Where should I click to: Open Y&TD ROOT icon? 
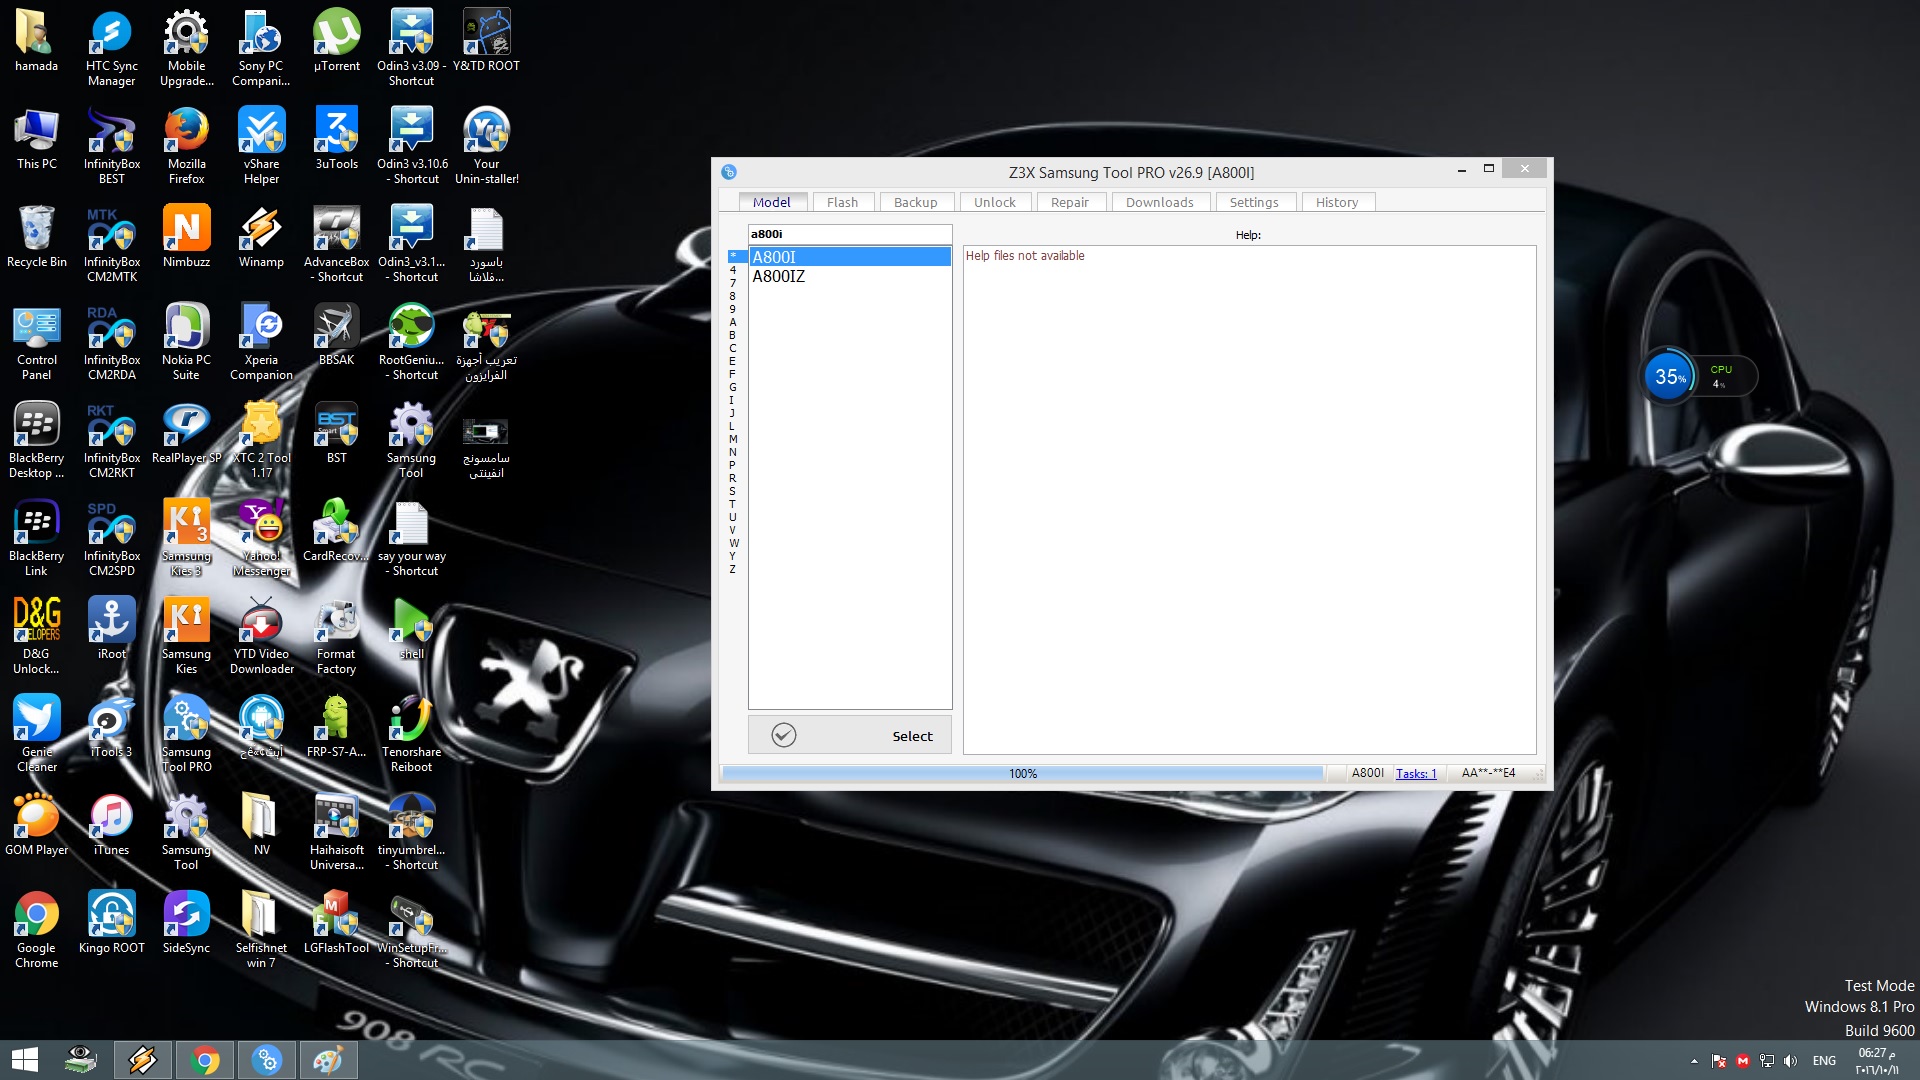click(486, 41)
